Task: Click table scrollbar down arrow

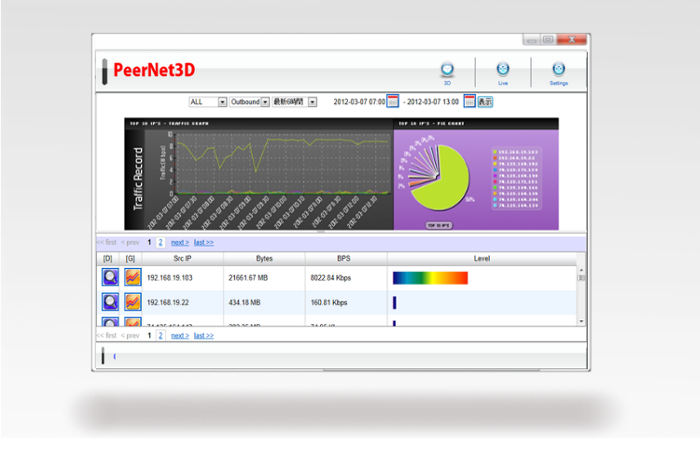Action: 581,321
